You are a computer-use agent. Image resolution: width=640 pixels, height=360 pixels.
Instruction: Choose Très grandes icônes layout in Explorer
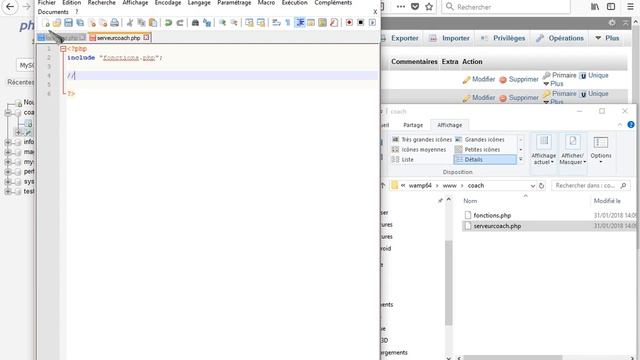coord(422,140)
